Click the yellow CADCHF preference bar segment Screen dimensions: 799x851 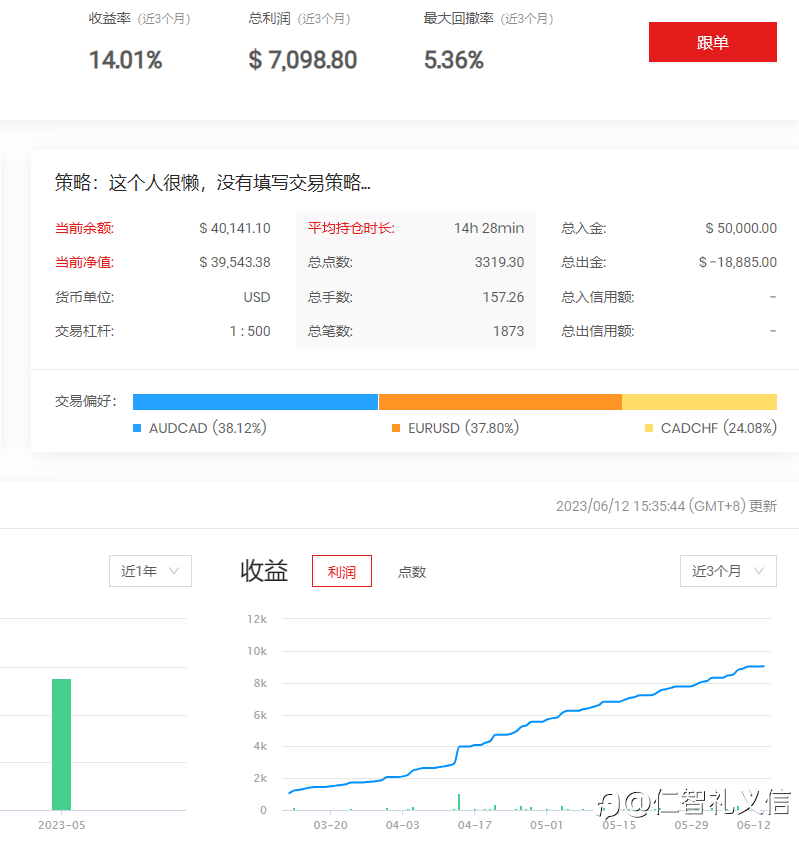(699, 402)
